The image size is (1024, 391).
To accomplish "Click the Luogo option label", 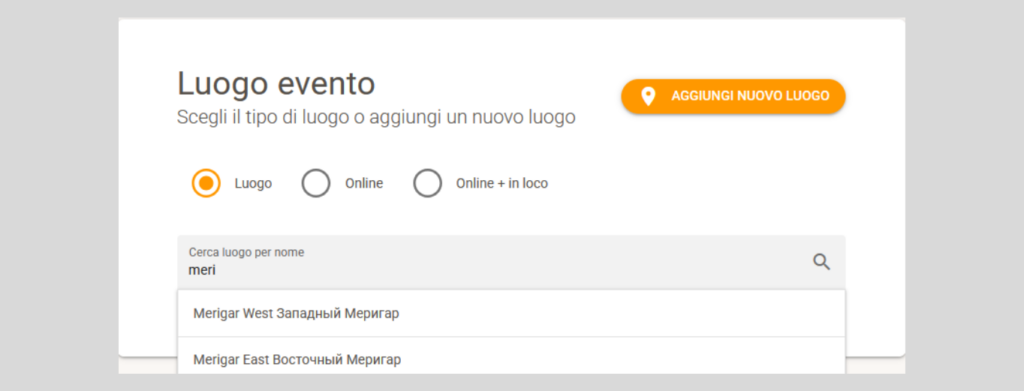I will [x=253, y=183].
